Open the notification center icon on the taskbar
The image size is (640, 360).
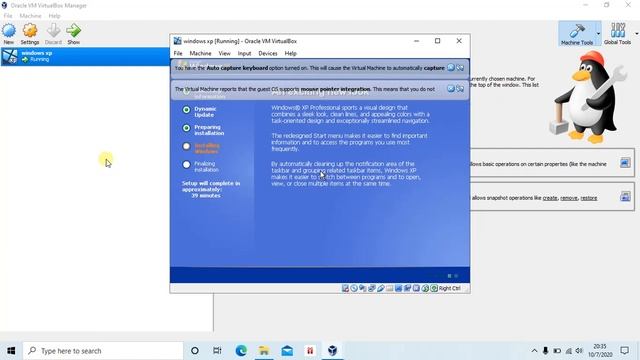(x=624, y=351)
